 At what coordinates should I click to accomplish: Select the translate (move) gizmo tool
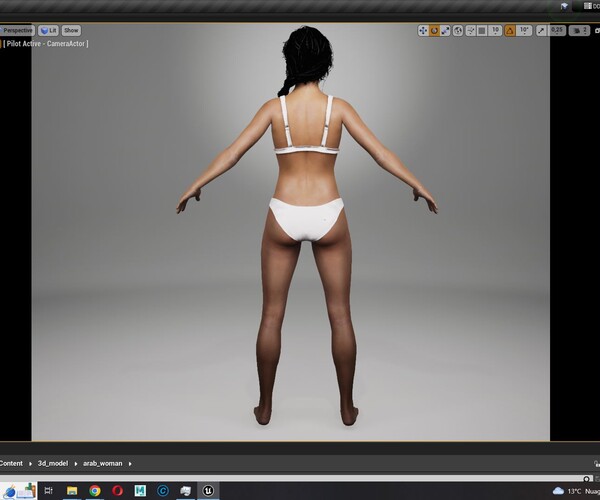click(423, 31)
